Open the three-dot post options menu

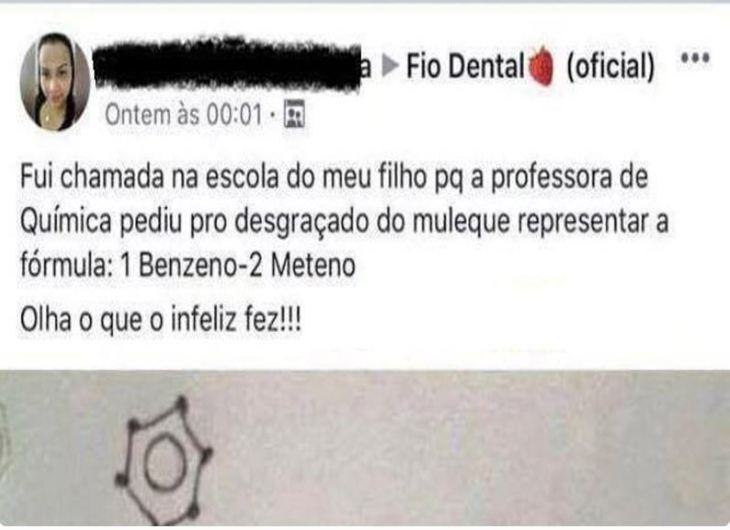pyautogui.click(x=695, y=58)
